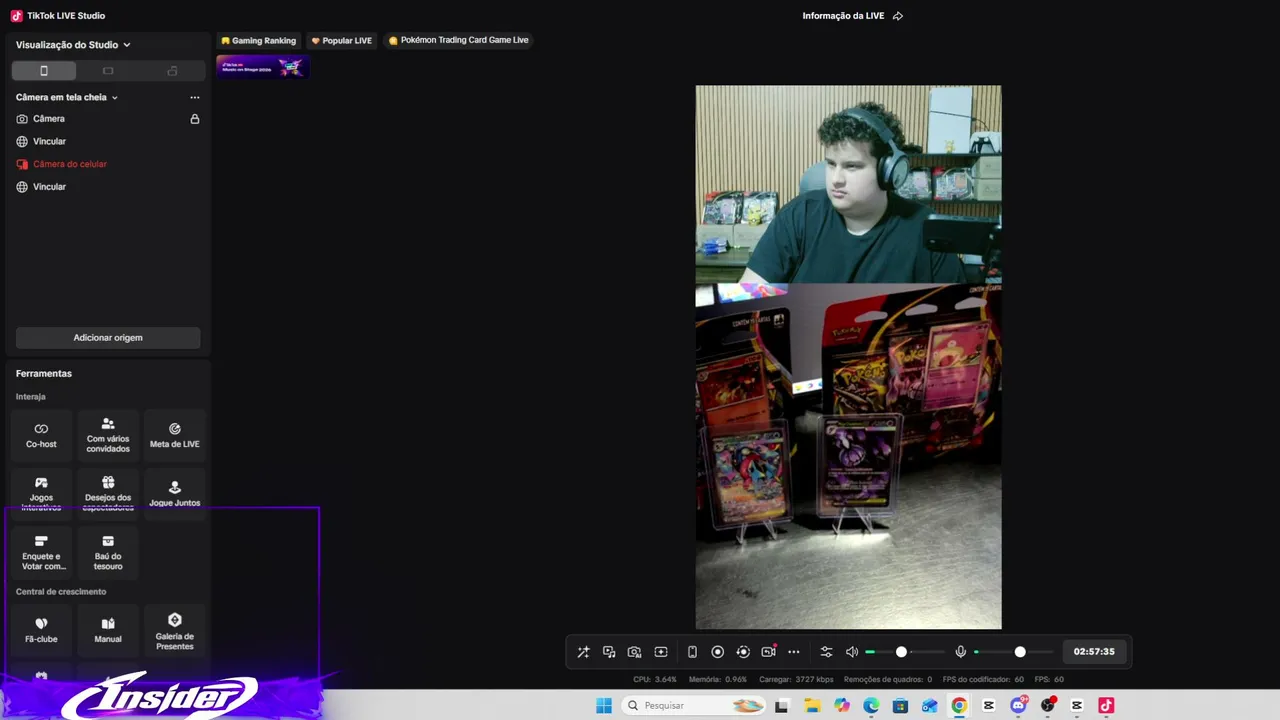
Task: Open the Com vários convidados tool
Action: coord(108,435)
